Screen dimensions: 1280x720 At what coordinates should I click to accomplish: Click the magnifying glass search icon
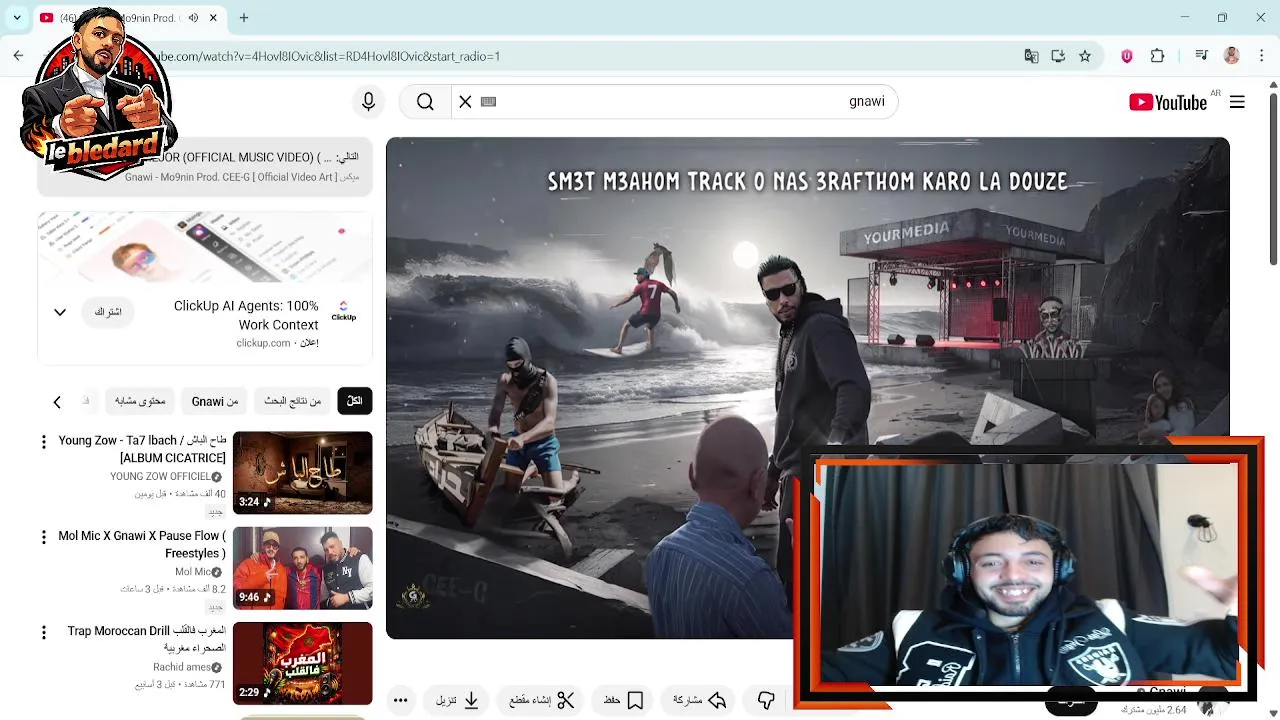coord(425,102)
